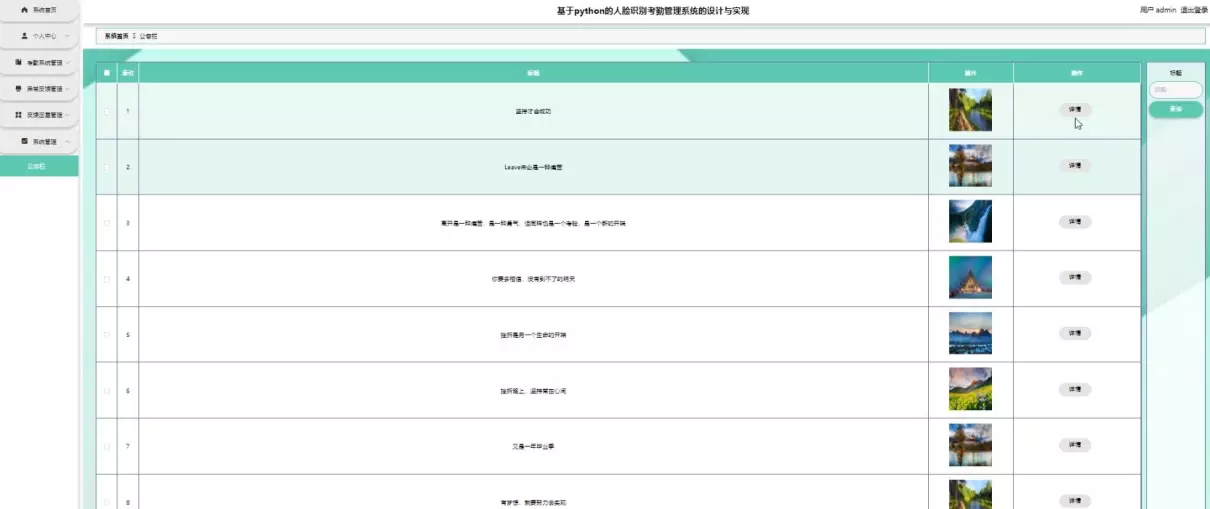Open the row 3 waterfall thumbnail
Image resolution: width=1210 pixels, height=509 pixels.
[x=970, y=222]
